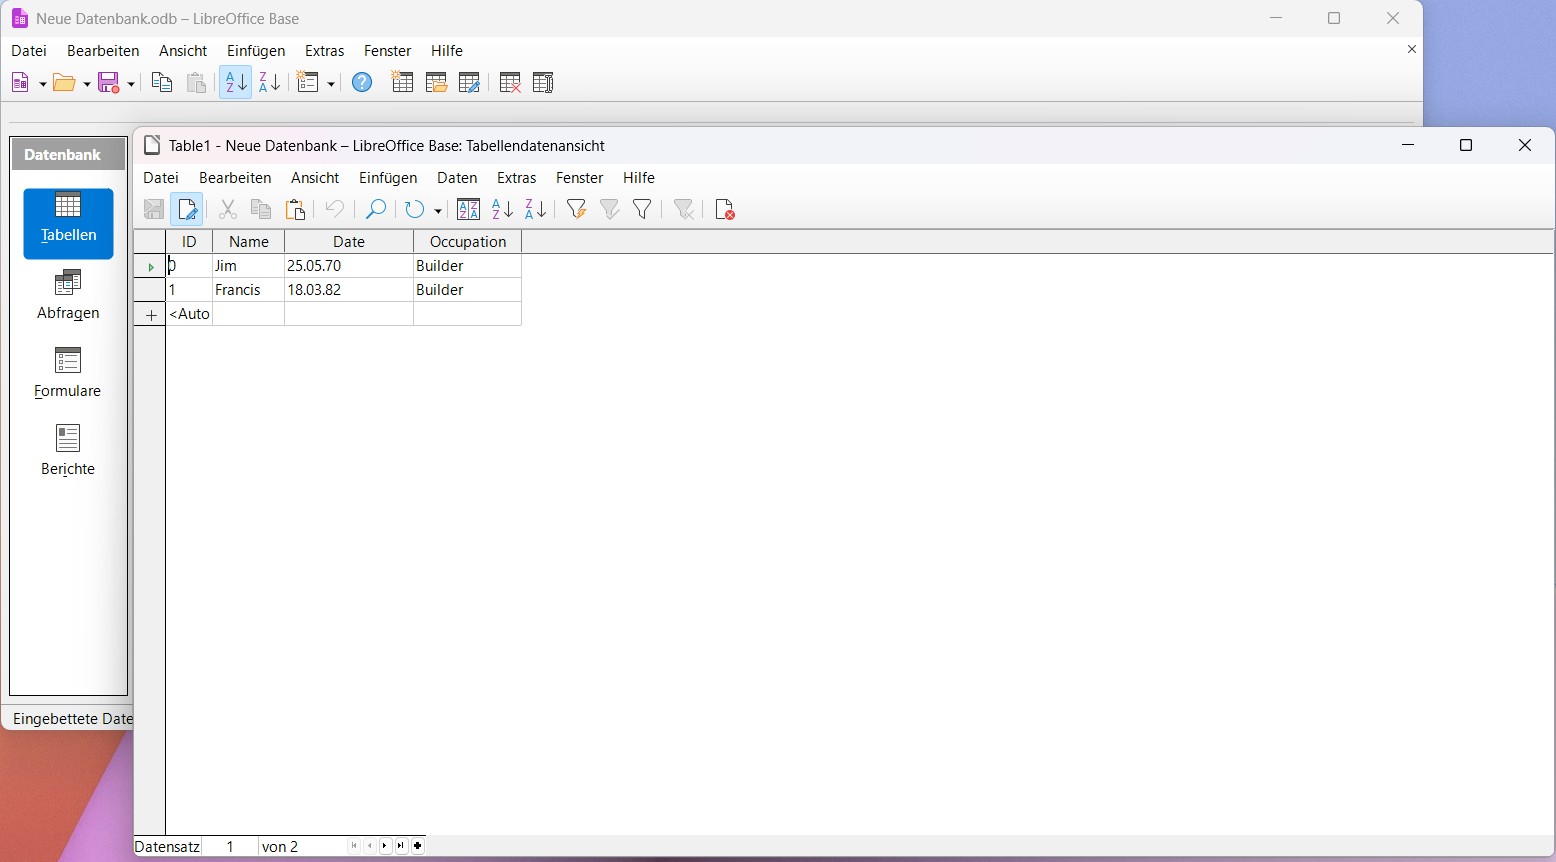
Task: Click the edit table icon in Base toolbar
Action: 469,83
